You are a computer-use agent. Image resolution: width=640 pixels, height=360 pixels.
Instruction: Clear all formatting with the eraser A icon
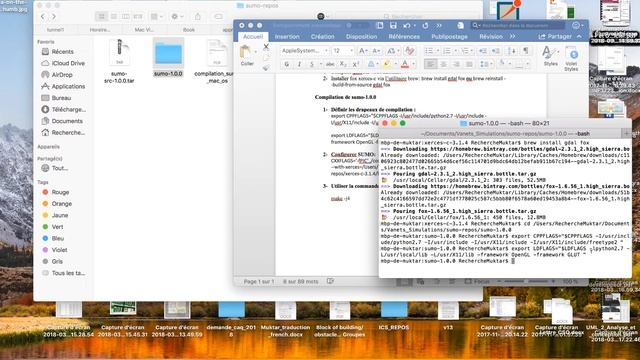click(409, 51)
